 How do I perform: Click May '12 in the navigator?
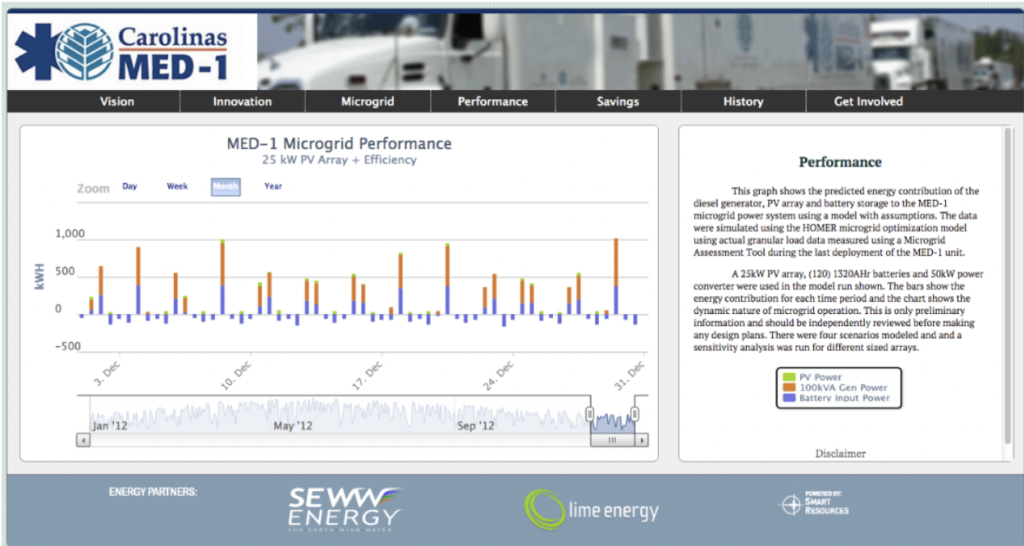293,426
